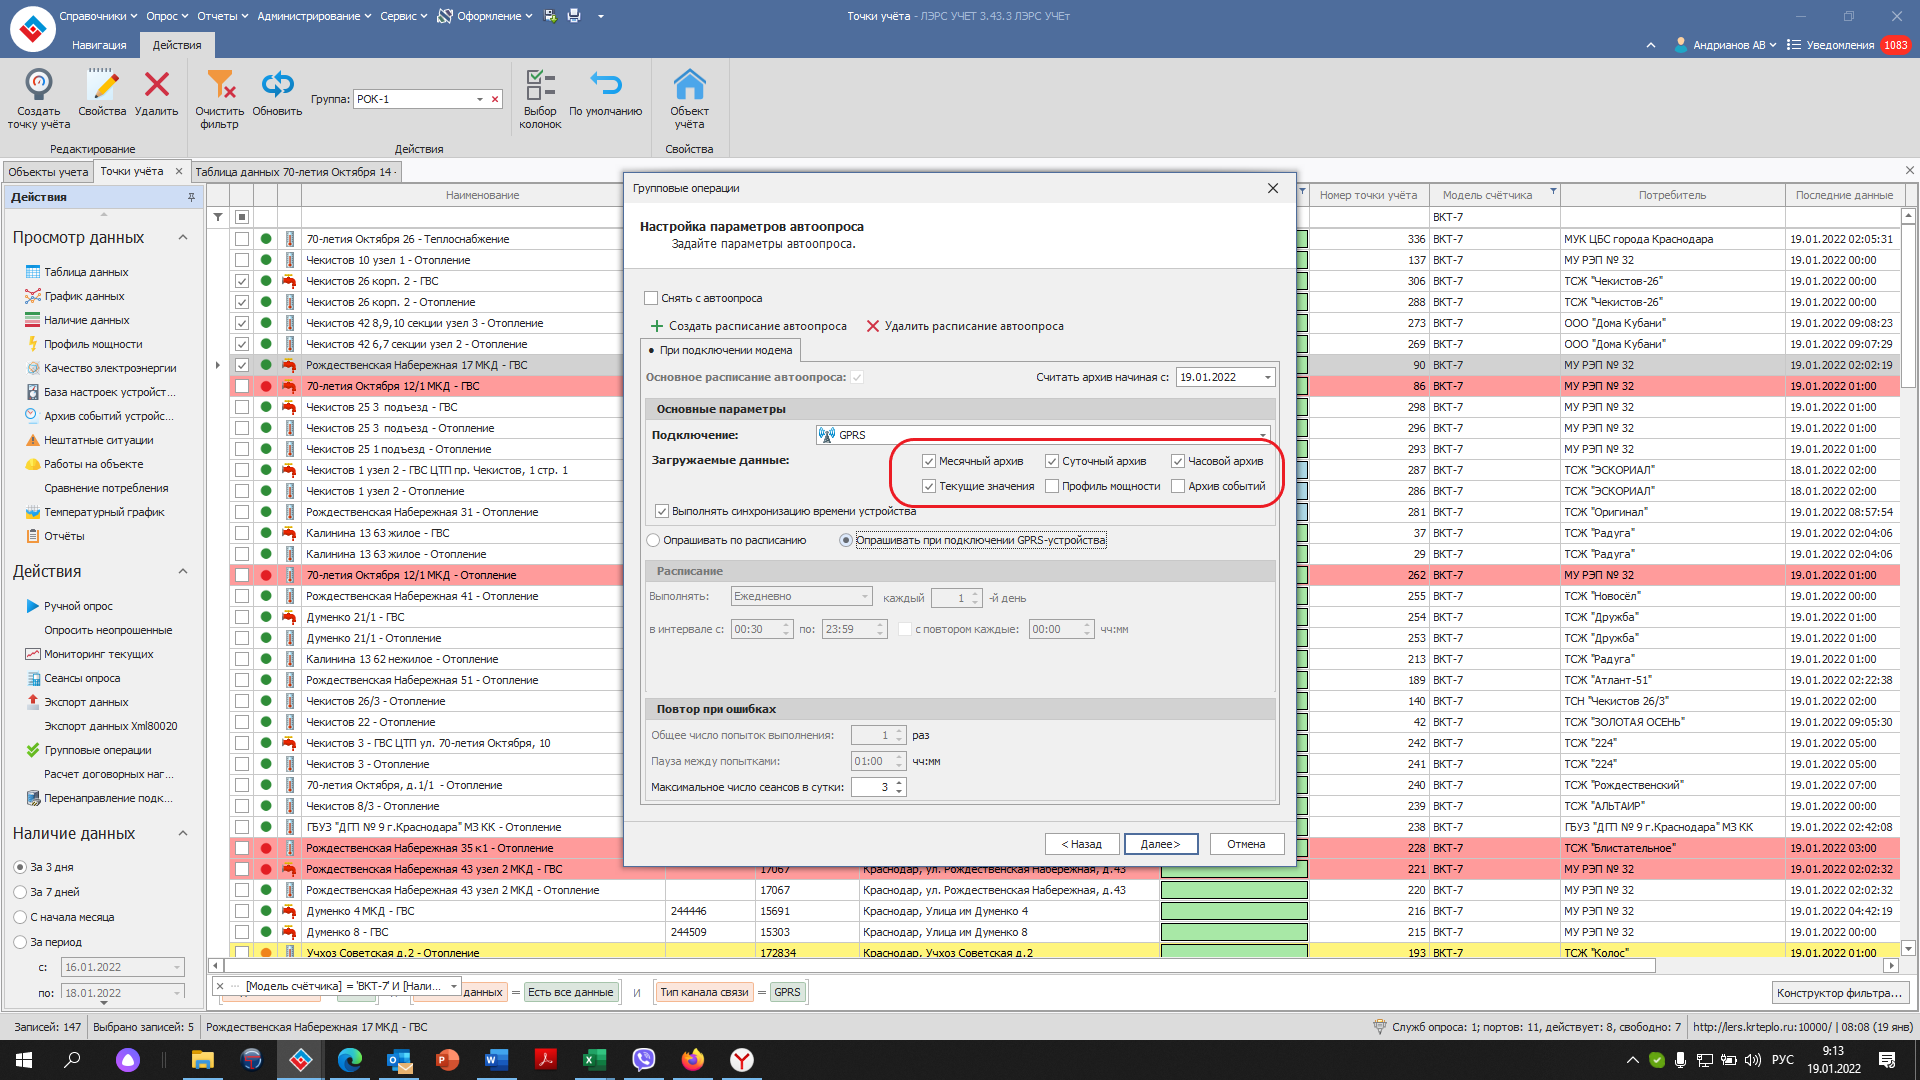Enable Профиль мощности checkbox in dialog

[1052, 486]
